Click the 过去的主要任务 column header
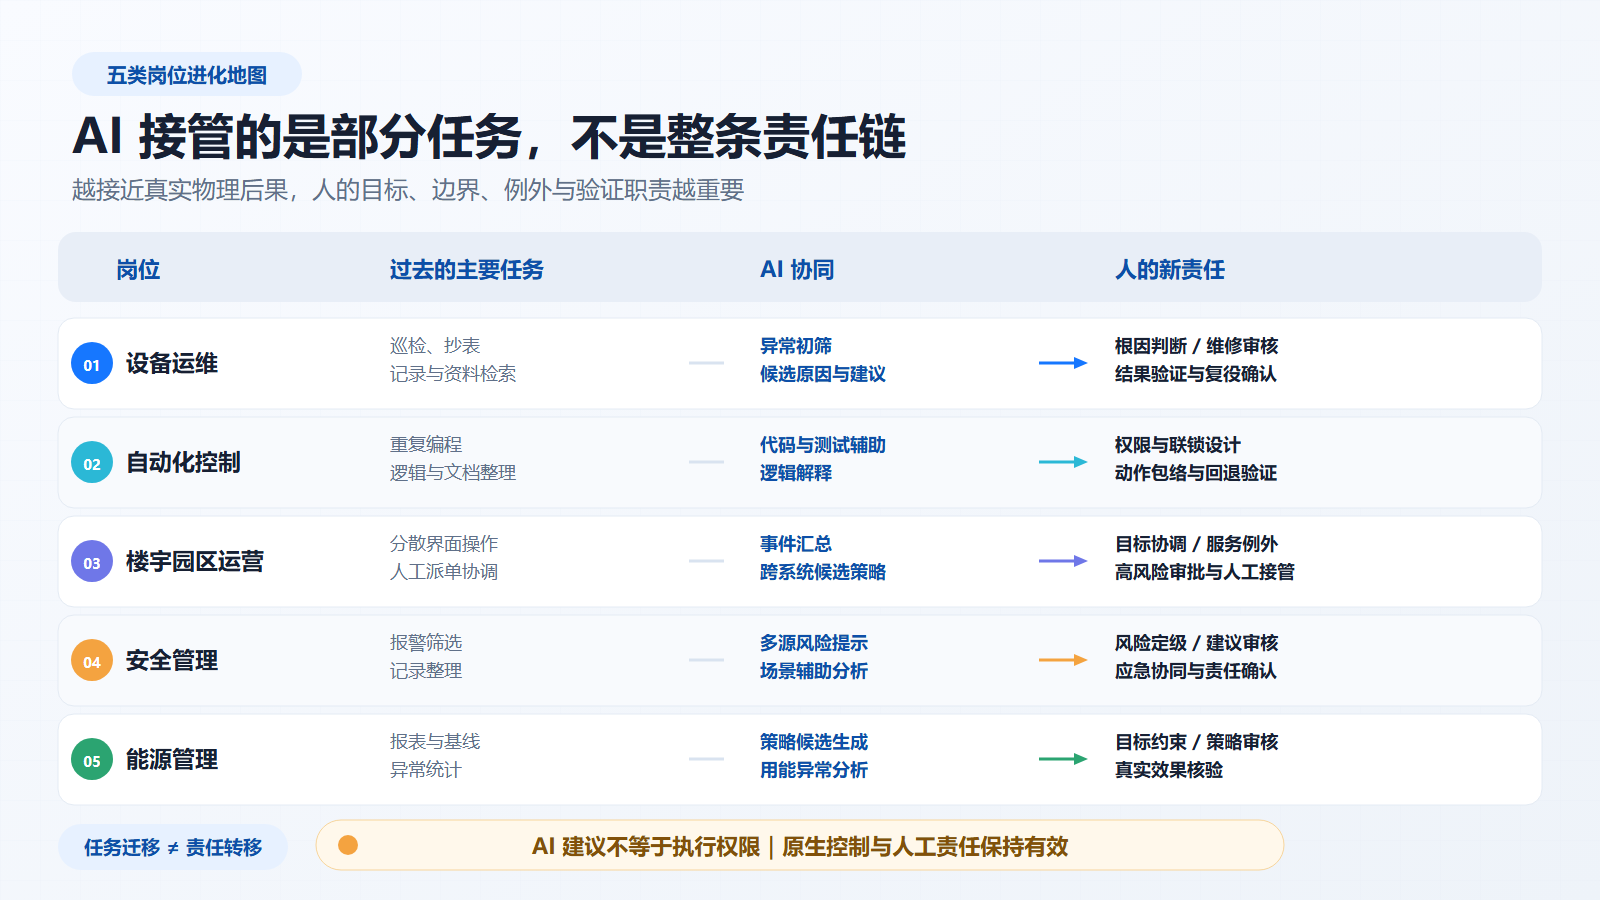Image resolution: width=1600 pixels, height=900 pixels. pos(466,269)
